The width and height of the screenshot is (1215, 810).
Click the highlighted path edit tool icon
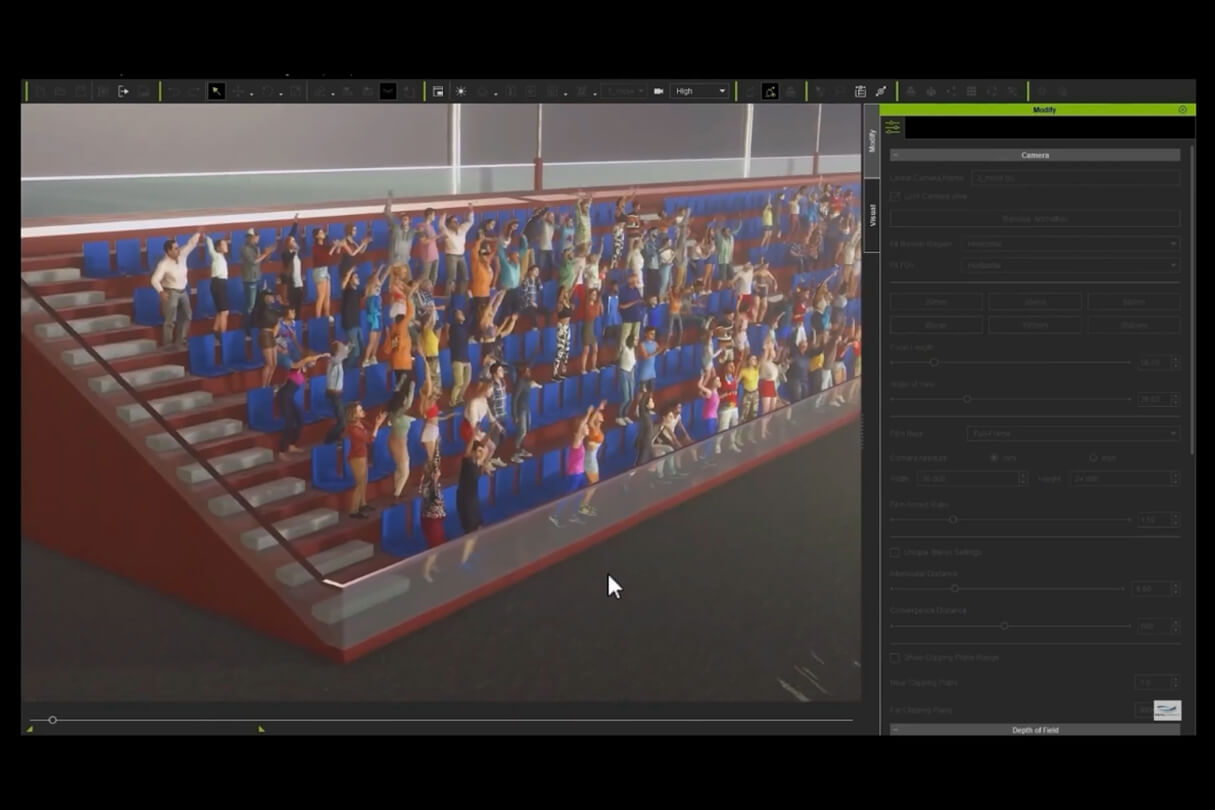[770, 91]
